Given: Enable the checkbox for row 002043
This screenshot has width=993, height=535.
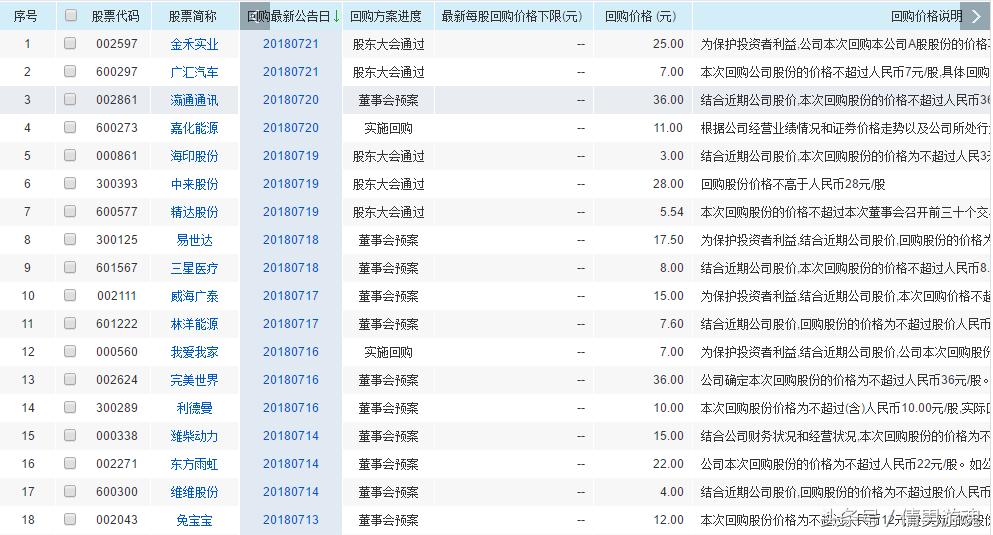Looking at the screenshot, I should pyautogui.click(x=70, y=520).
